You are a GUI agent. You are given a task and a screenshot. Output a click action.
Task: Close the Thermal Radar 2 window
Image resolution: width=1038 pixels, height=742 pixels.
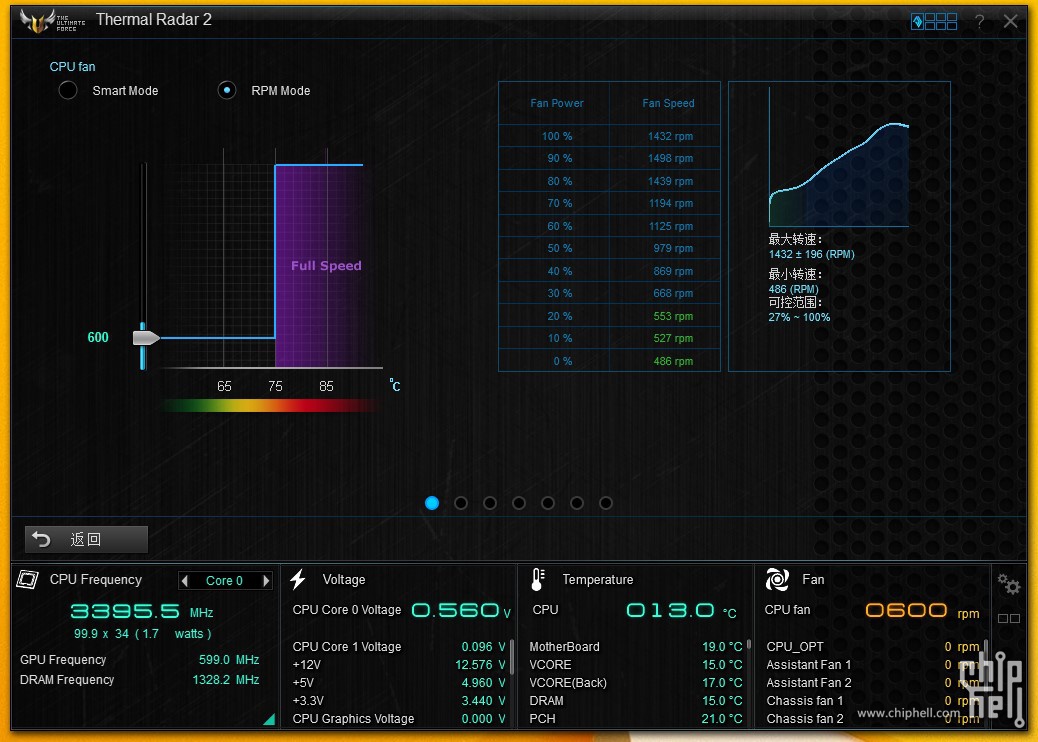[1010, 21]
